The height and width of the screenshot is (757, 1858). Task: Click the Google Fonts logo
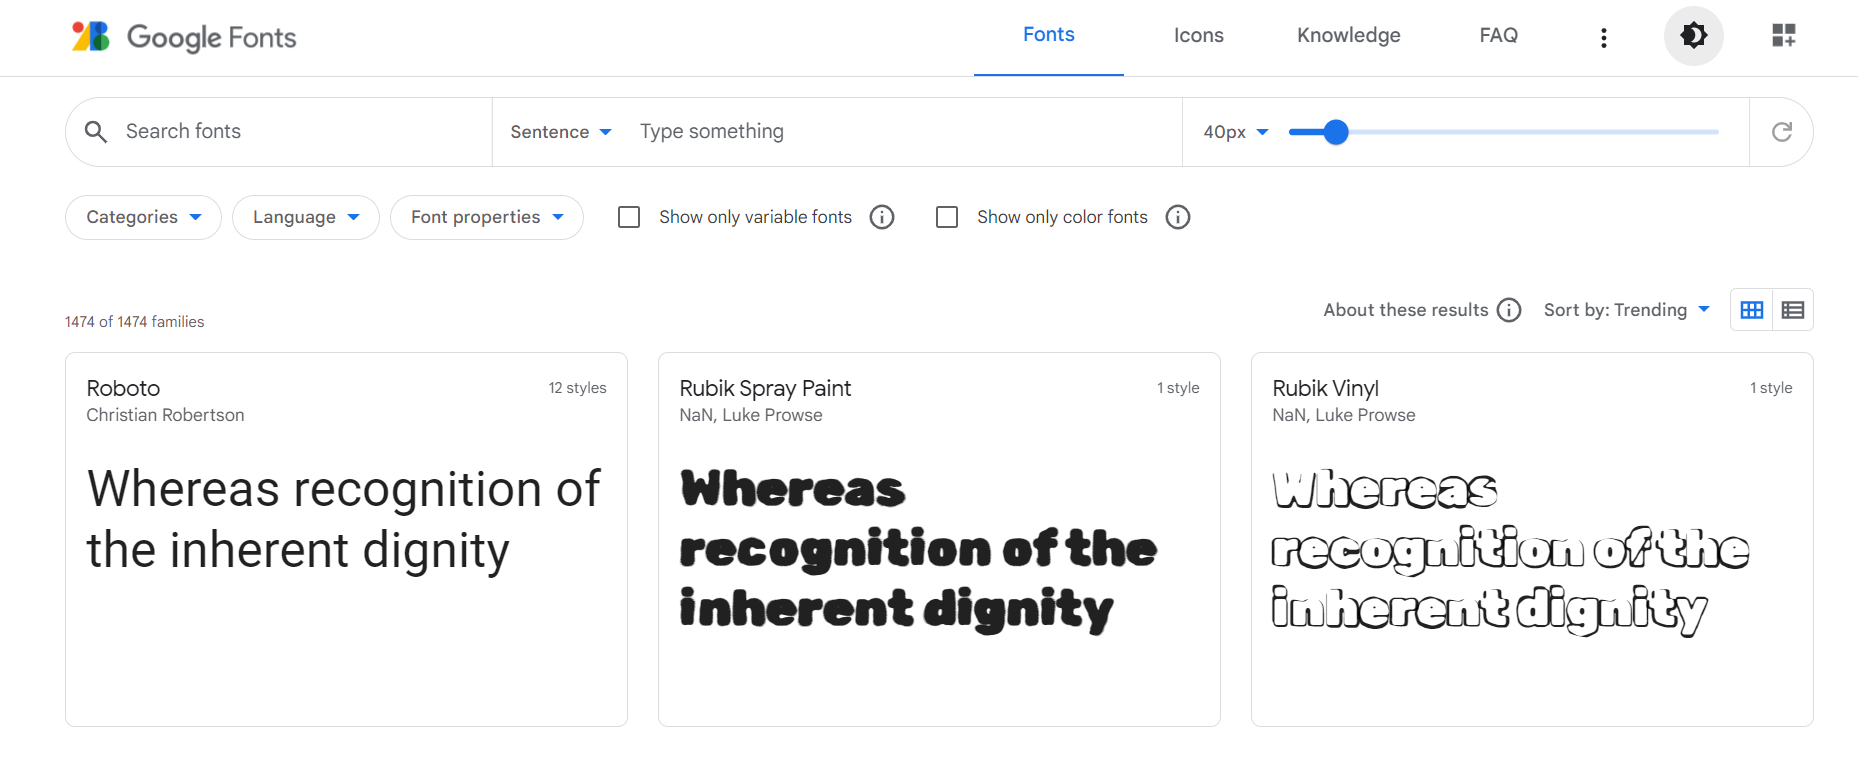184,37
